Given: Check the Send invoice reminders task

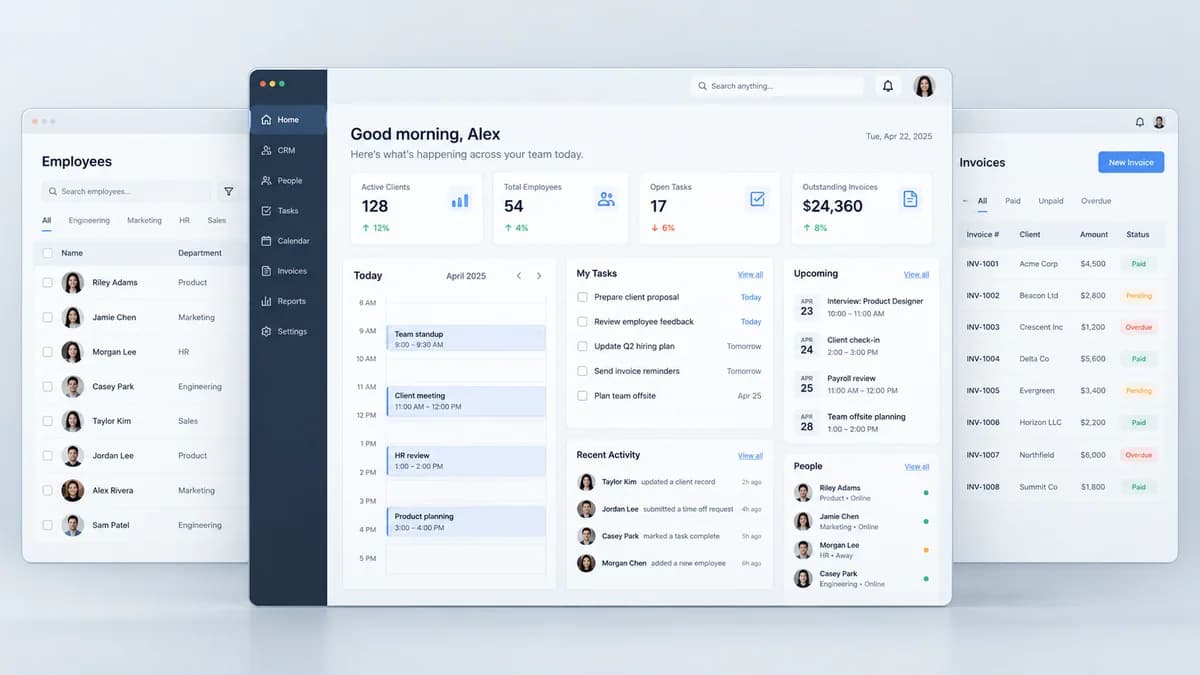Looking at the screenshot, I should coord(582,371).
